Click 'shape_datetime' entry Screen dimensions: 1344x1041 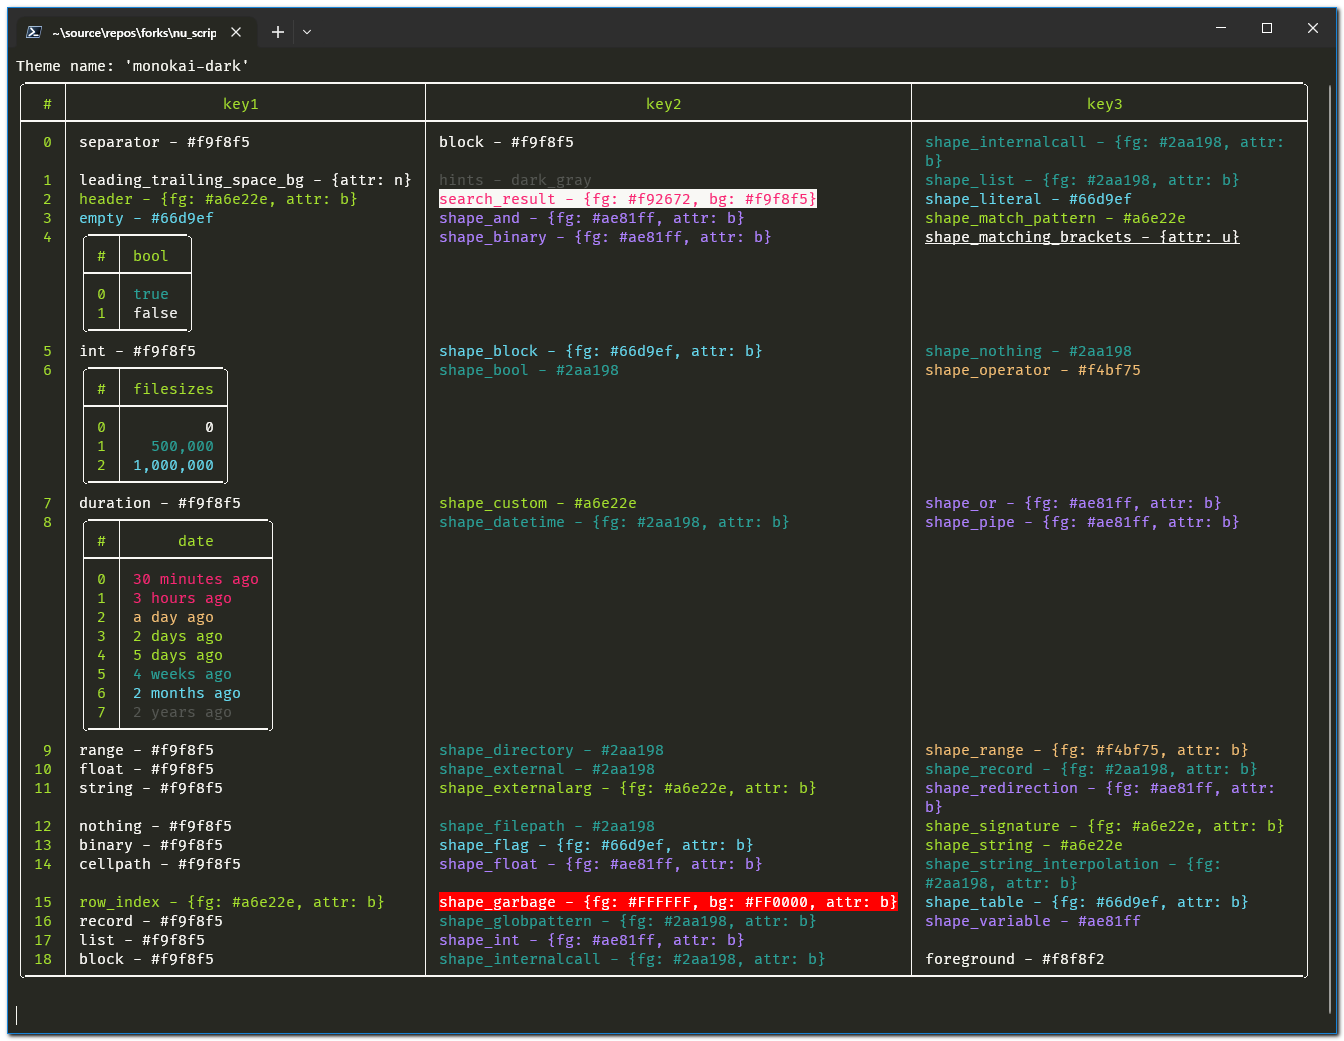point(614,522)
